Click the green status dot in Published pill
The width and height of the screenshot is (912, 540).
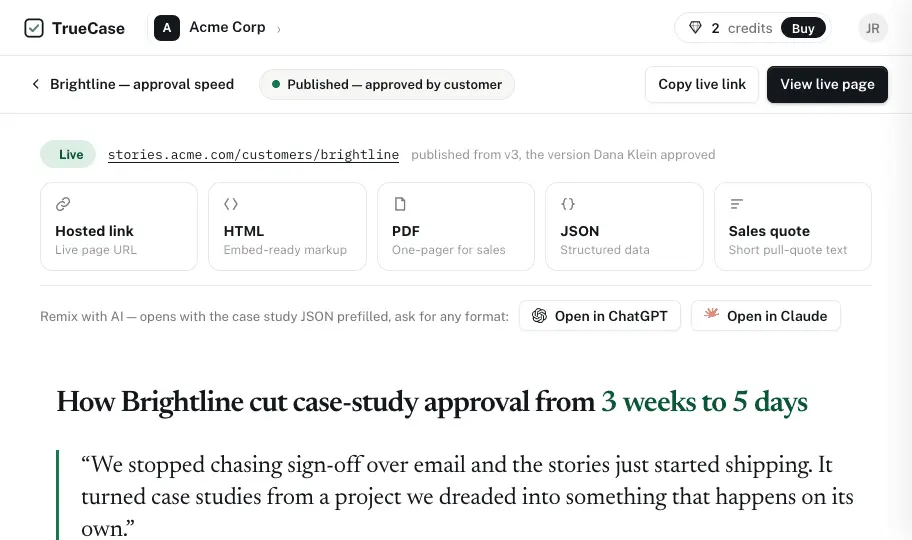[276, 84]
